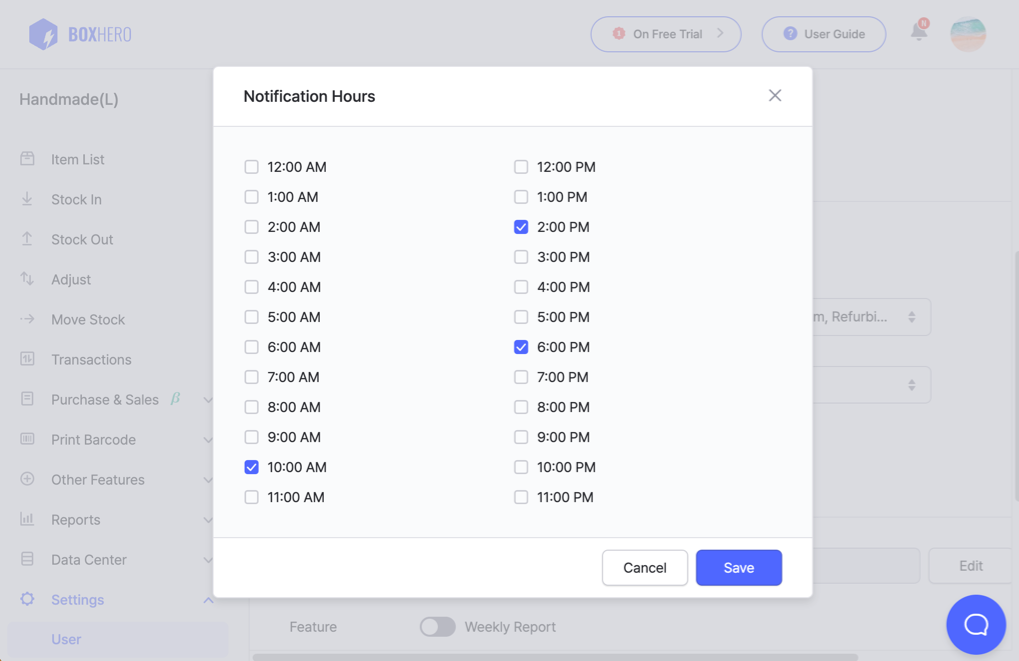Select Move Stock from the sidebar
Screen dimensions: 1019x661
[87, 319]
